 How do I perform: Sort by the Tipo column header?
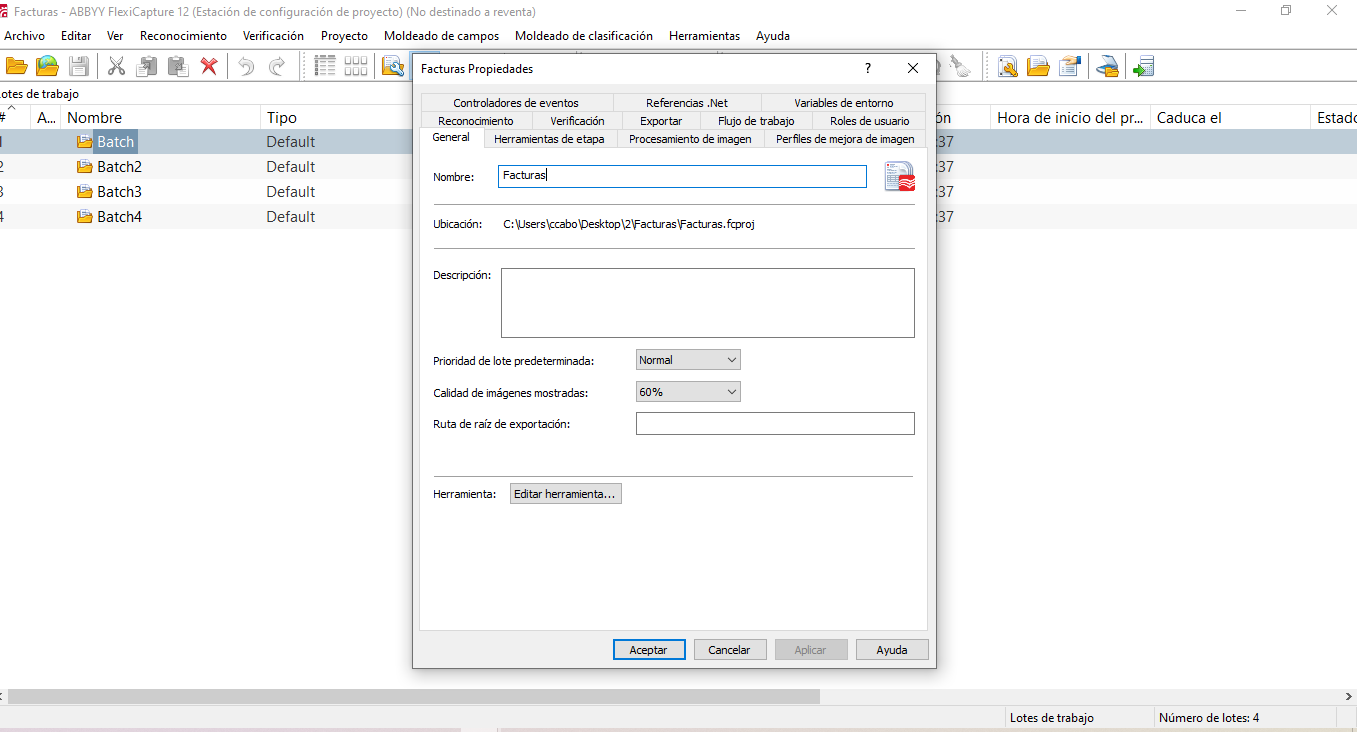click(x=336, y=118)
